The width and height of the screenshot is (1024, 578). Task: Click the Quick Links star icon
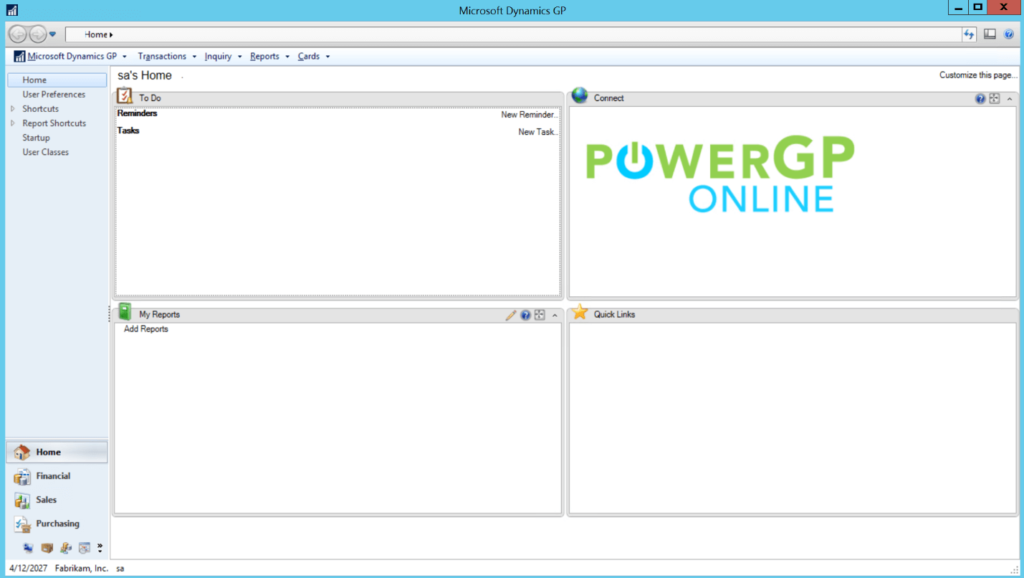click(x=579, y=312)
